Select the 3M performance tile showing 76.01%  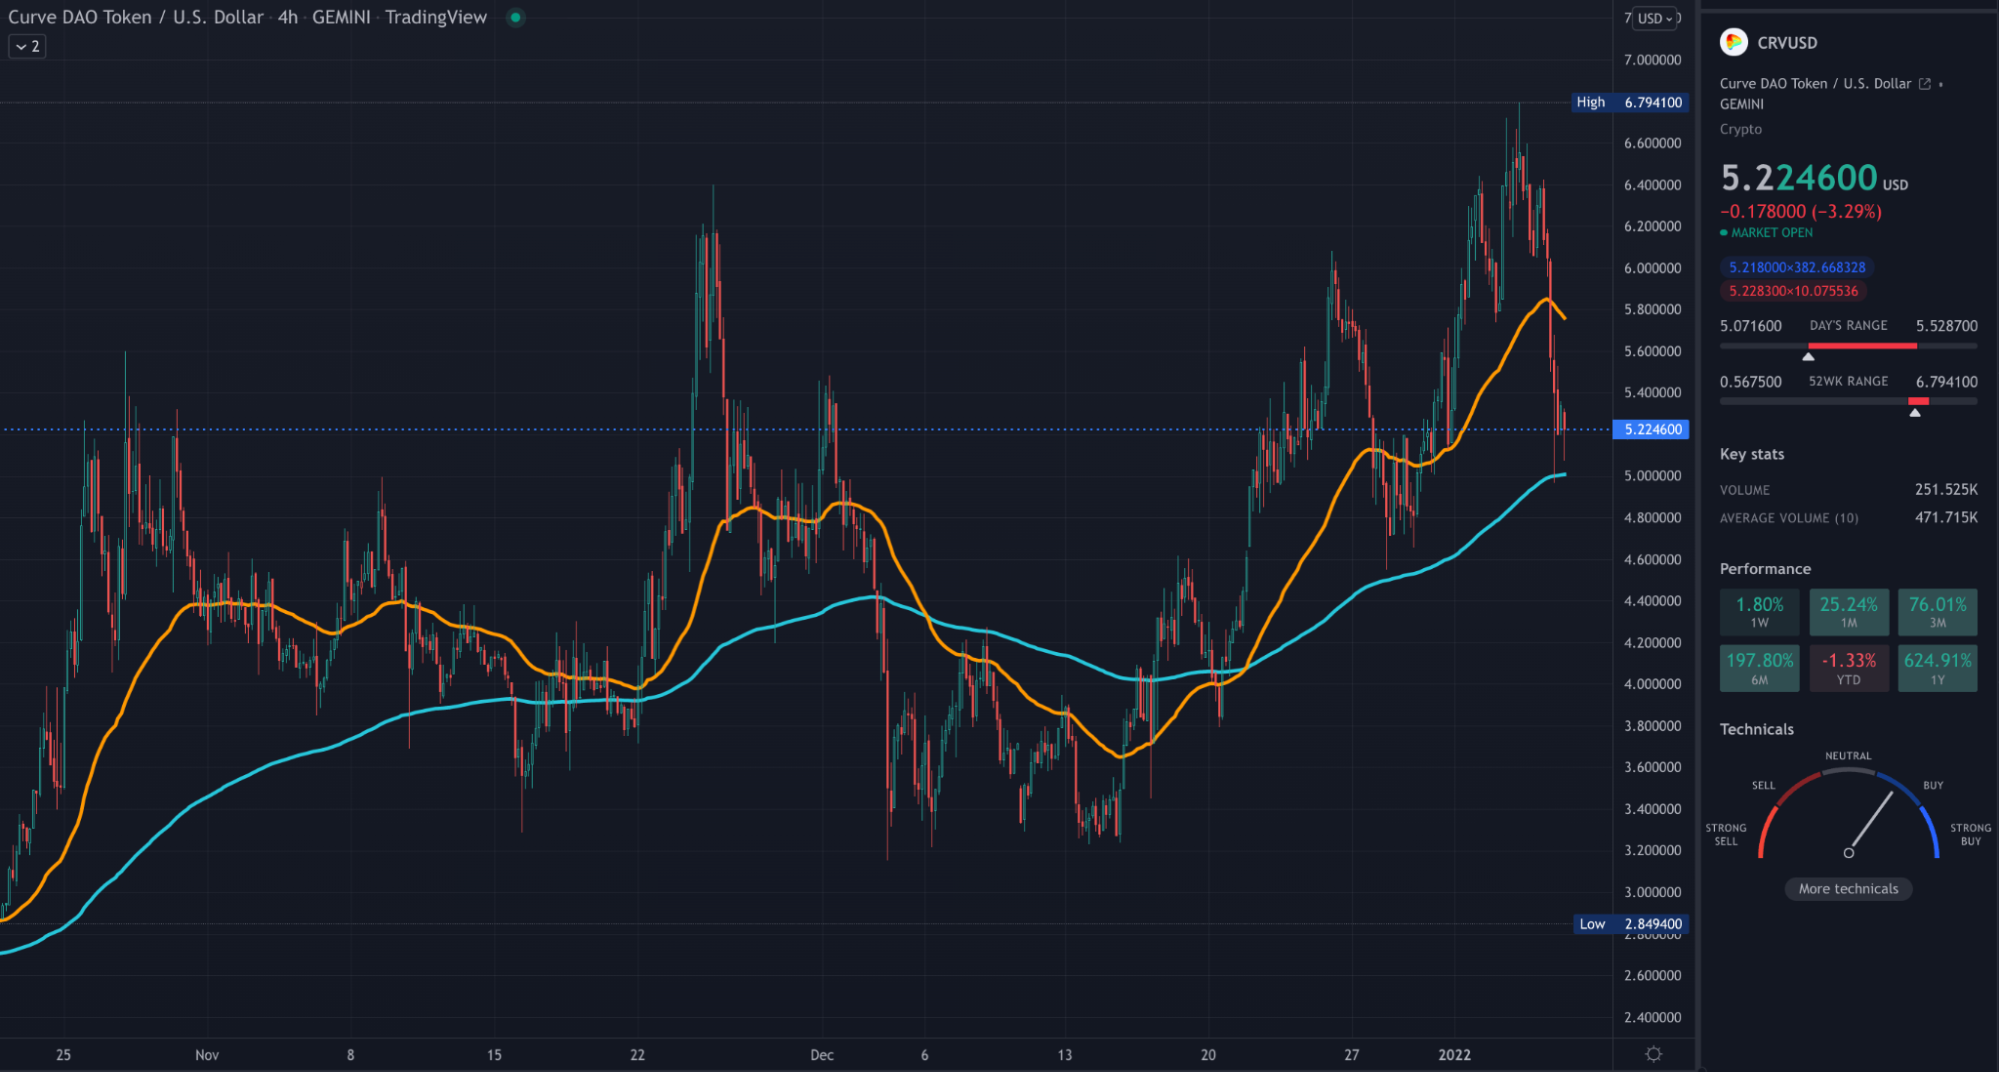coord(1937,612)
